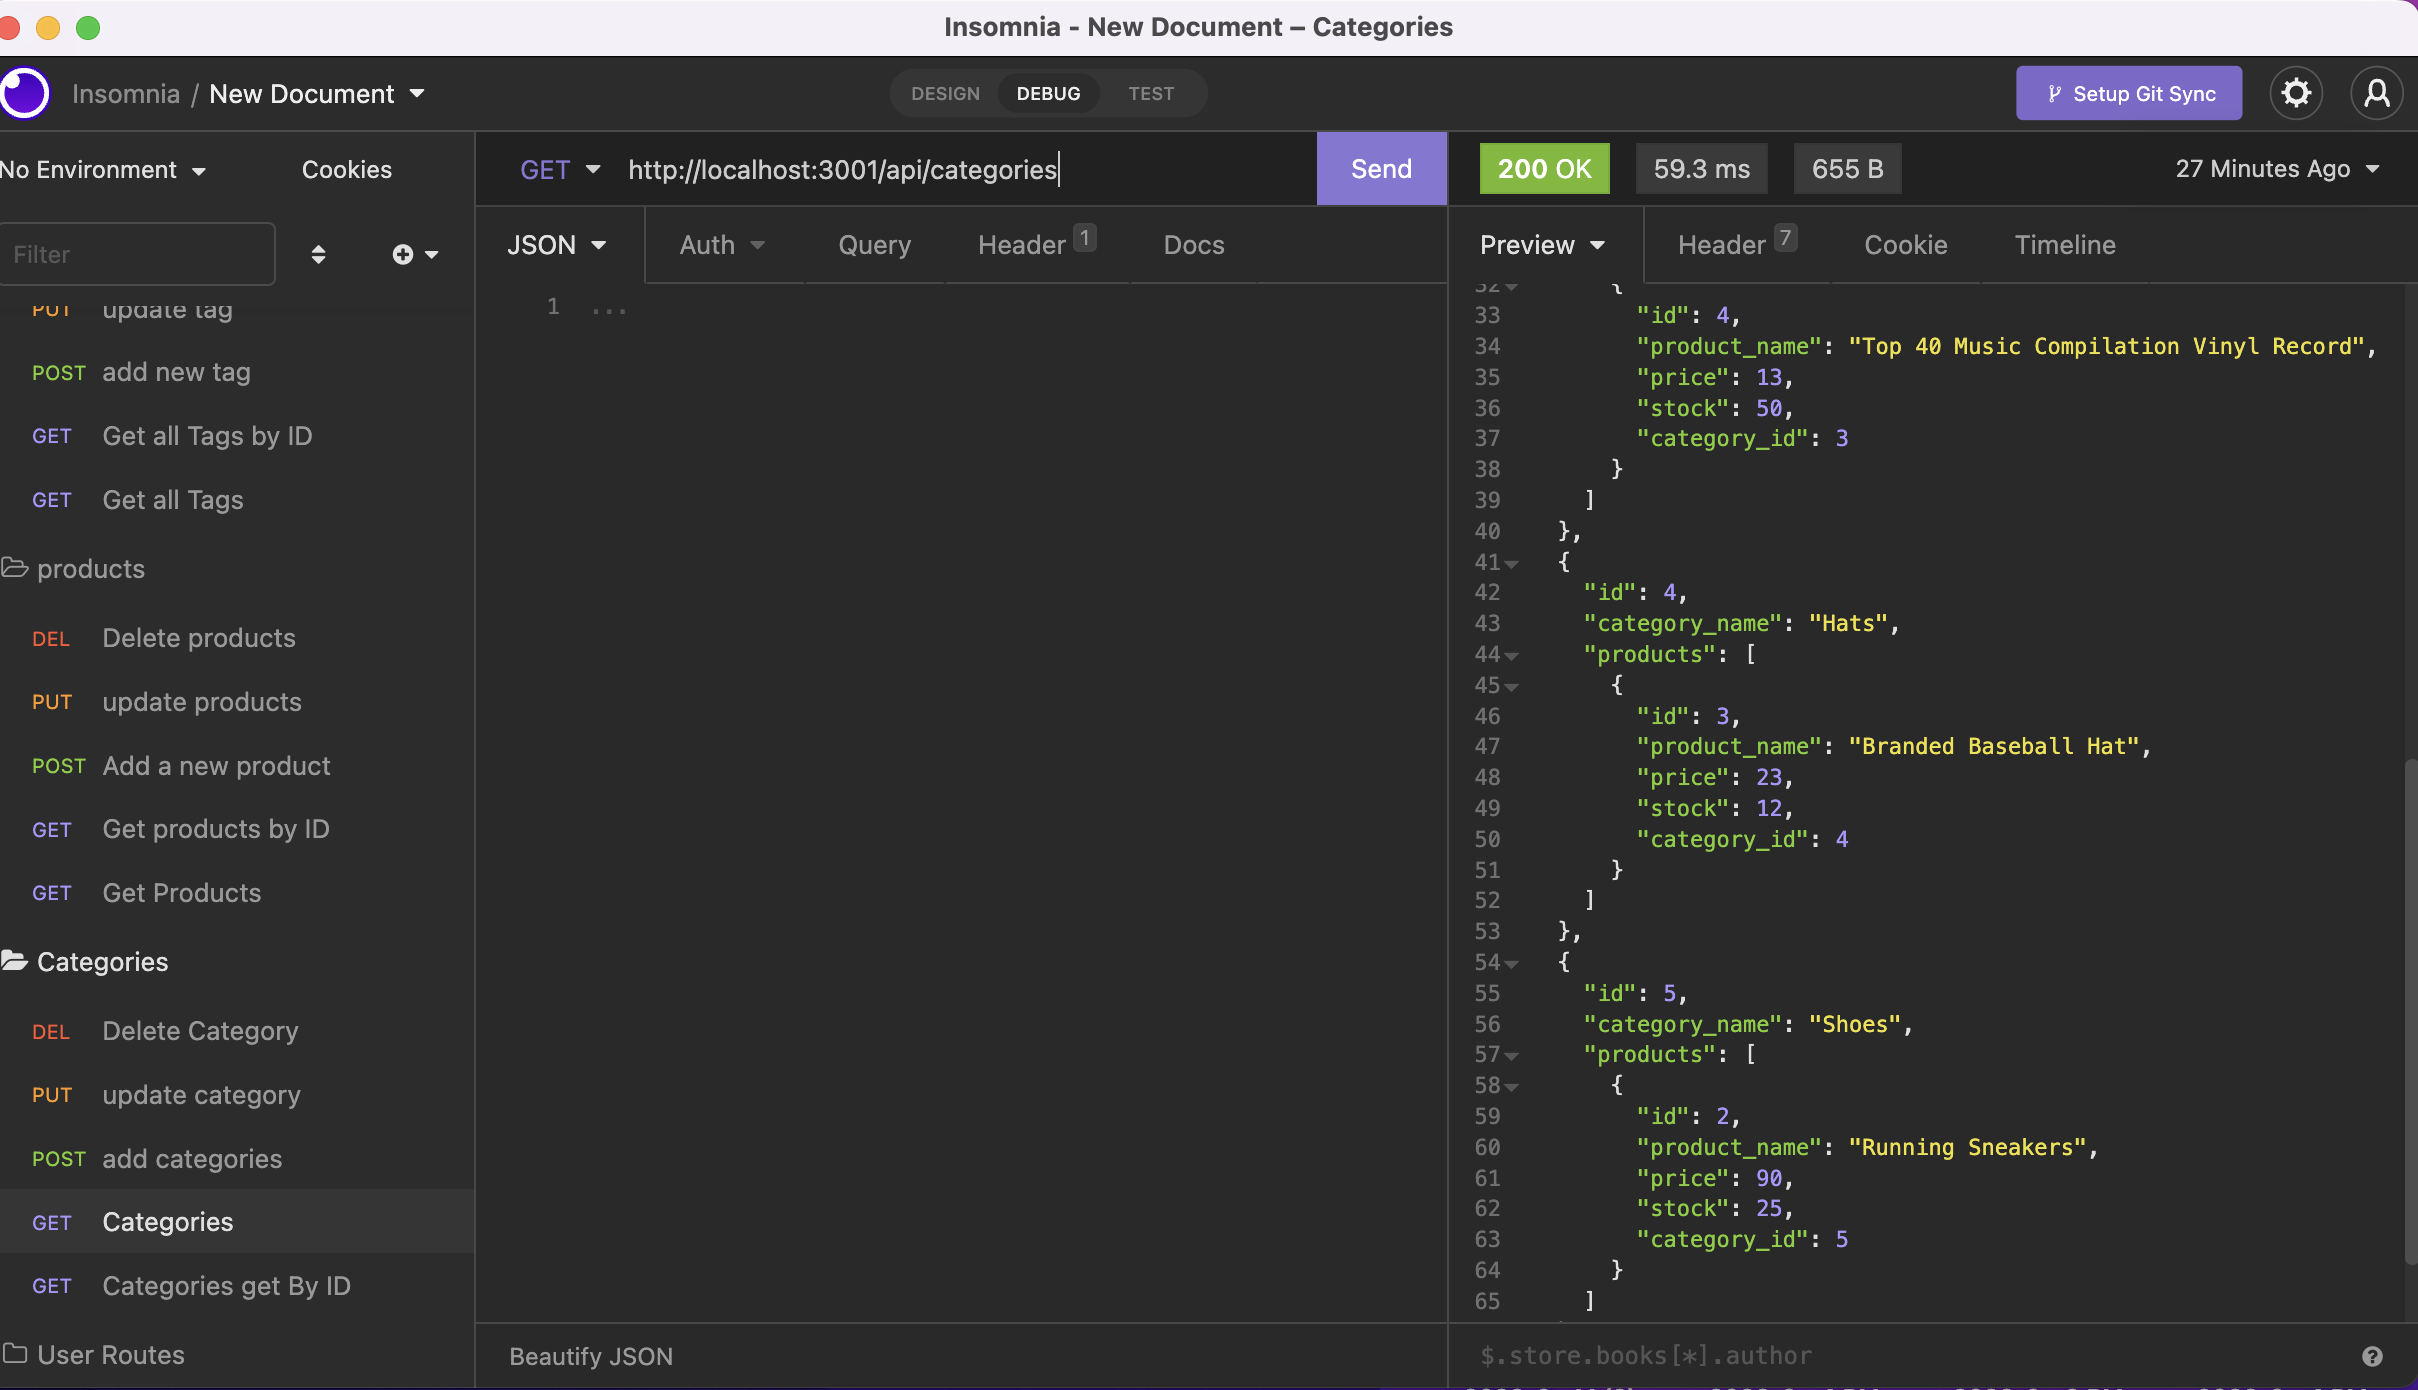Fold the products array at line 44
This screenshot has height=1390, width=2418.
(x=1512, y=655)
